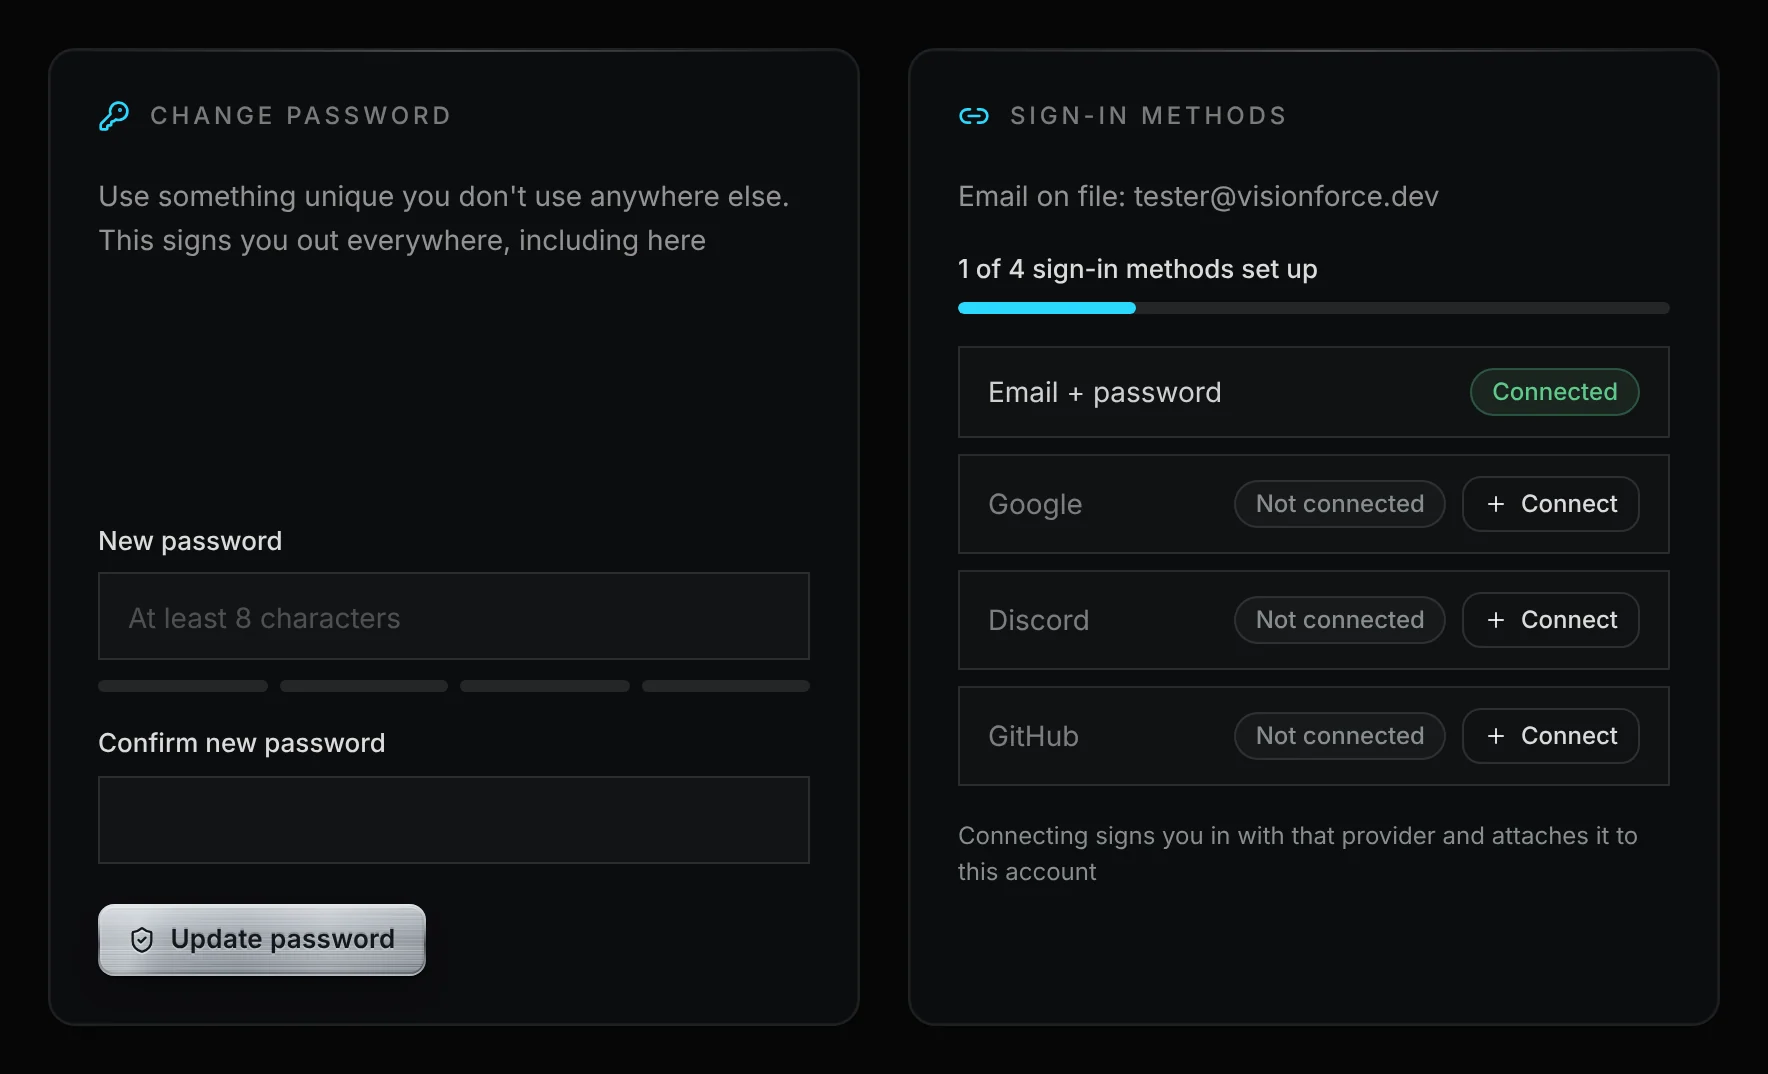
Task: Click the key icon beside Change Password
Action: 114,116
